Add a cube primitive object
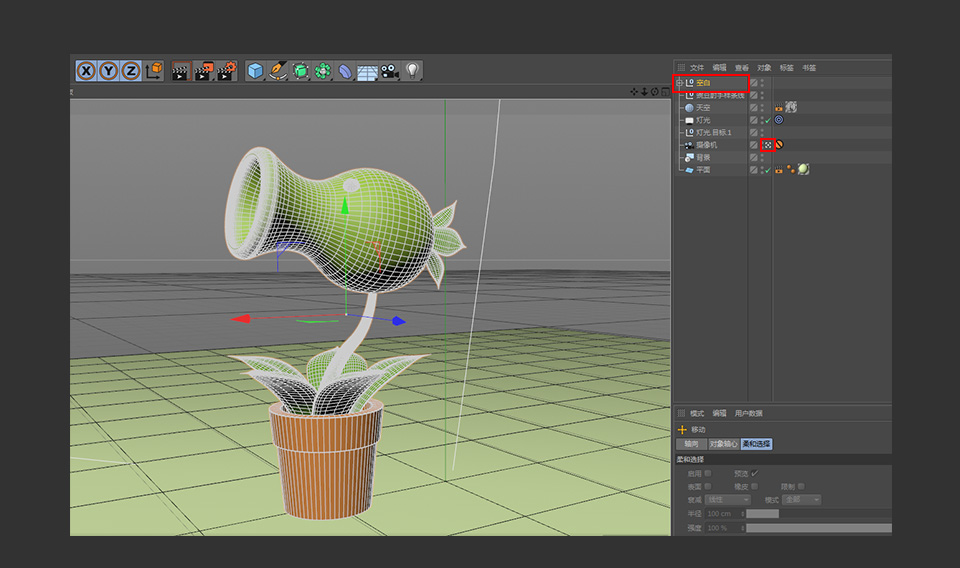Image resolution: width=960 pixels, height=568 pixels. coord(255,71)
